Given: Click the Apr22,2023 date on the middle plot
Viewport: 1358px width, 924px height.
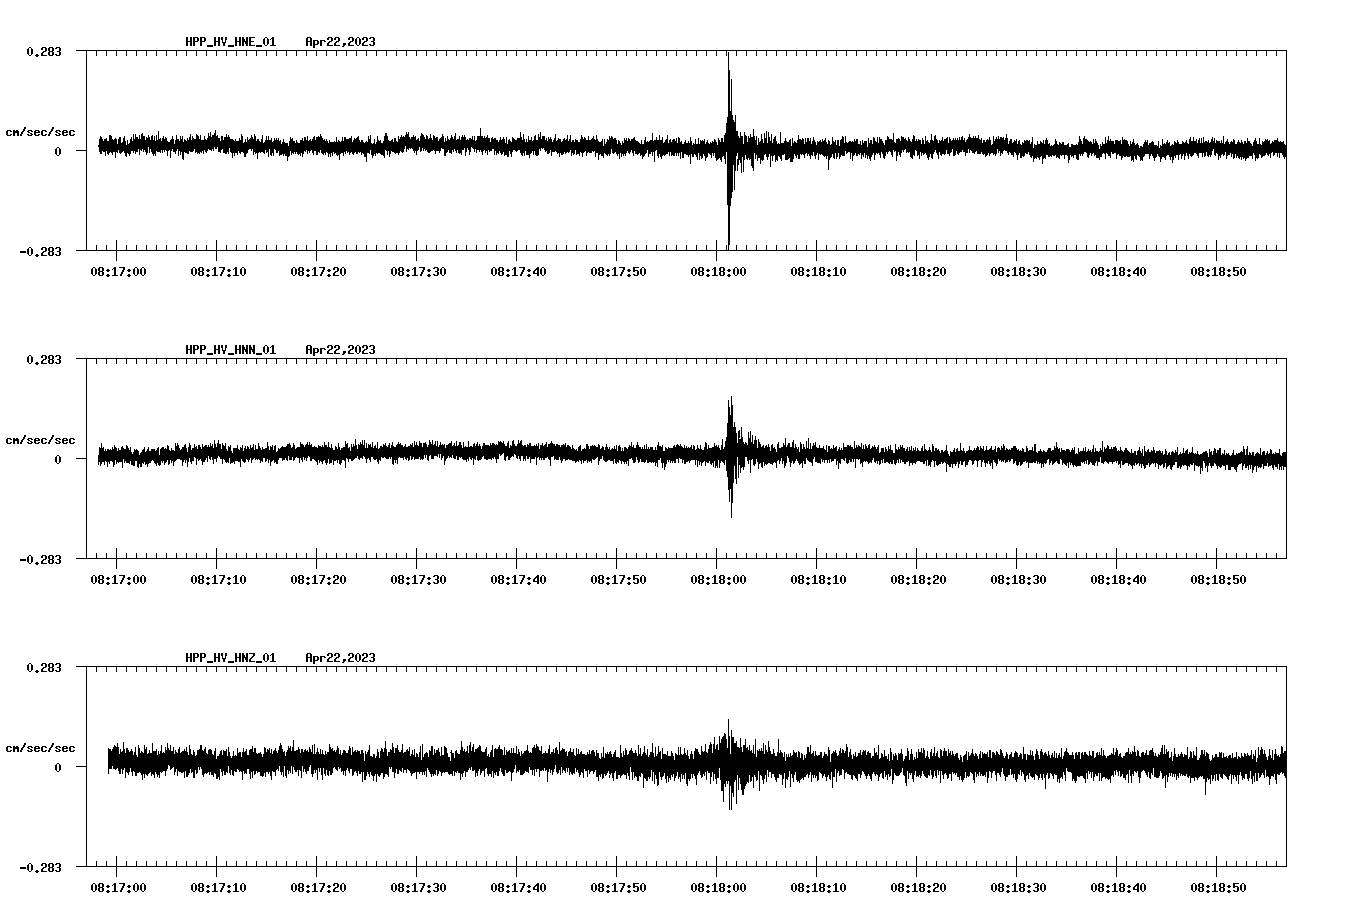Looking at the screenshot, I should pos(340,350).
